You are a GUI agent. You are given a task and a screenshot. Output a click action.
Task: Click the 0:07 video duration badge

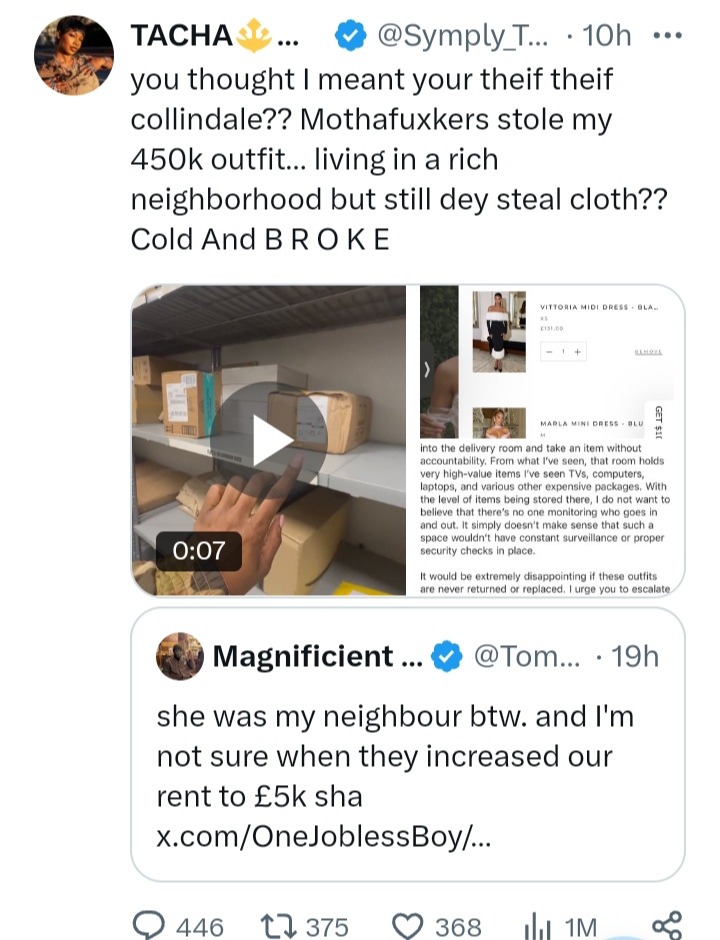click(199, 550)
